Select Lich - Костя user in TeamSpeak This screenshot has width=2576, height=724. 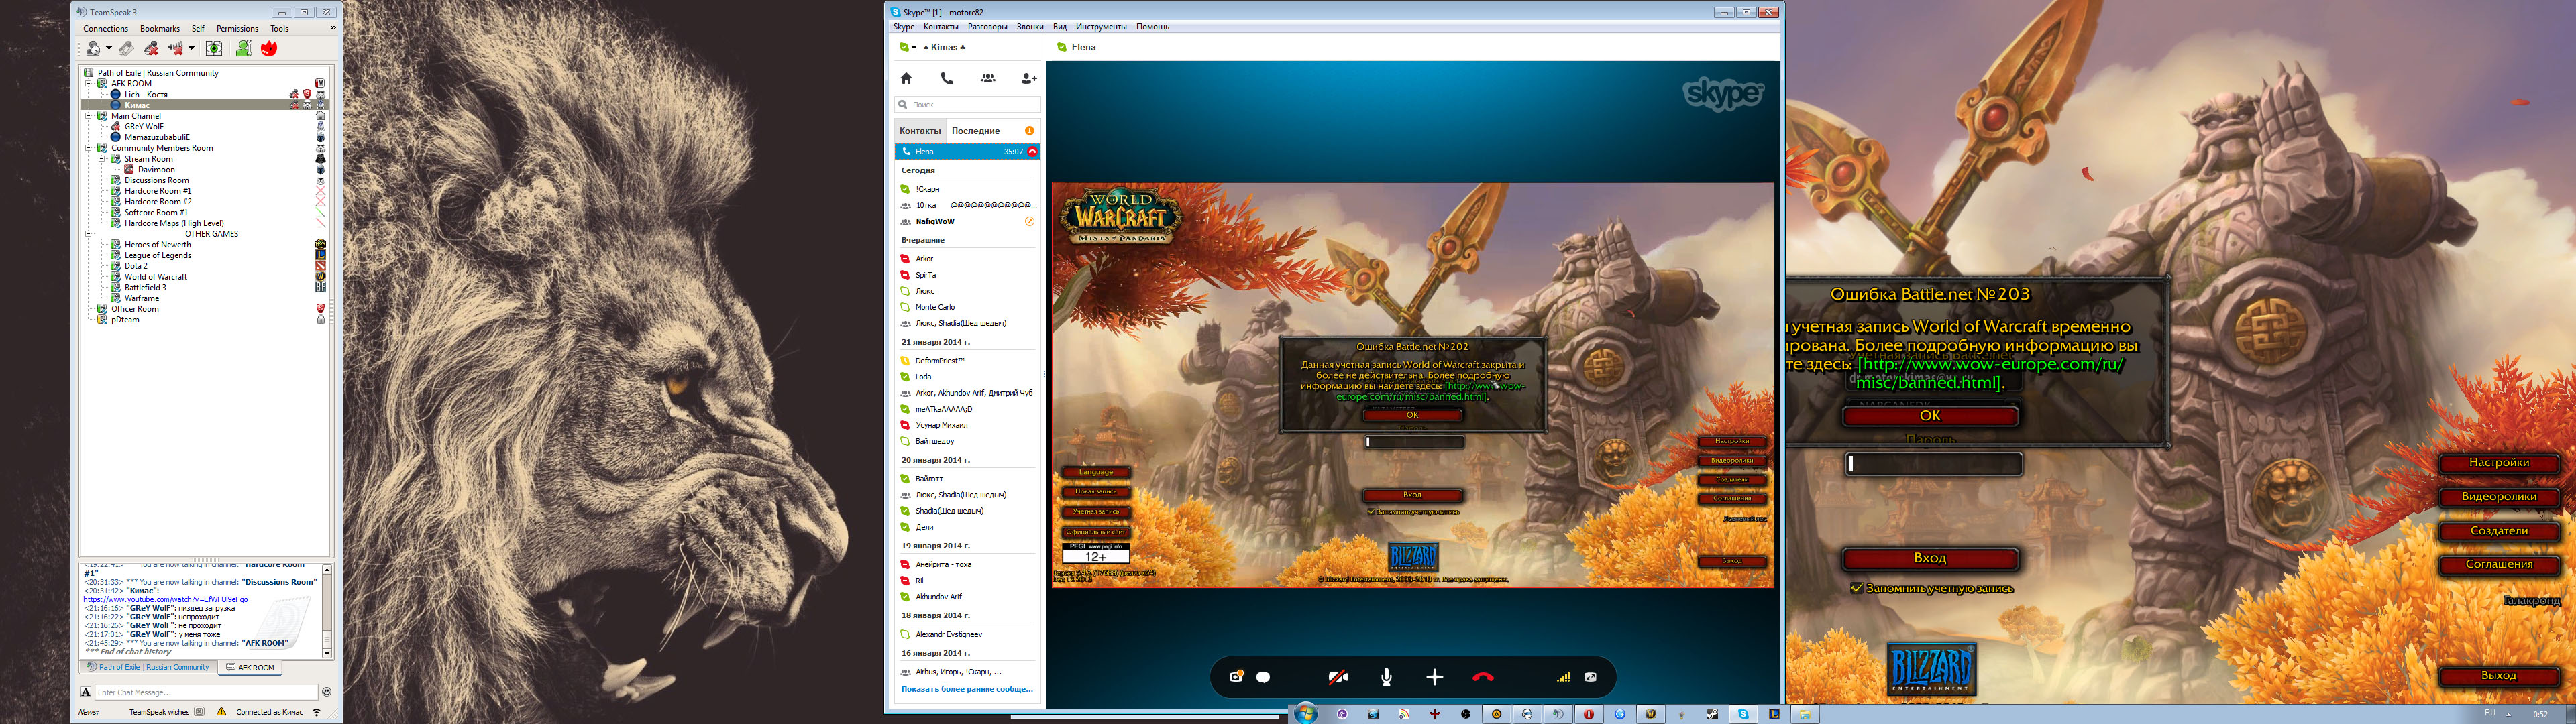pyautogui.click(x=146, y=94)
